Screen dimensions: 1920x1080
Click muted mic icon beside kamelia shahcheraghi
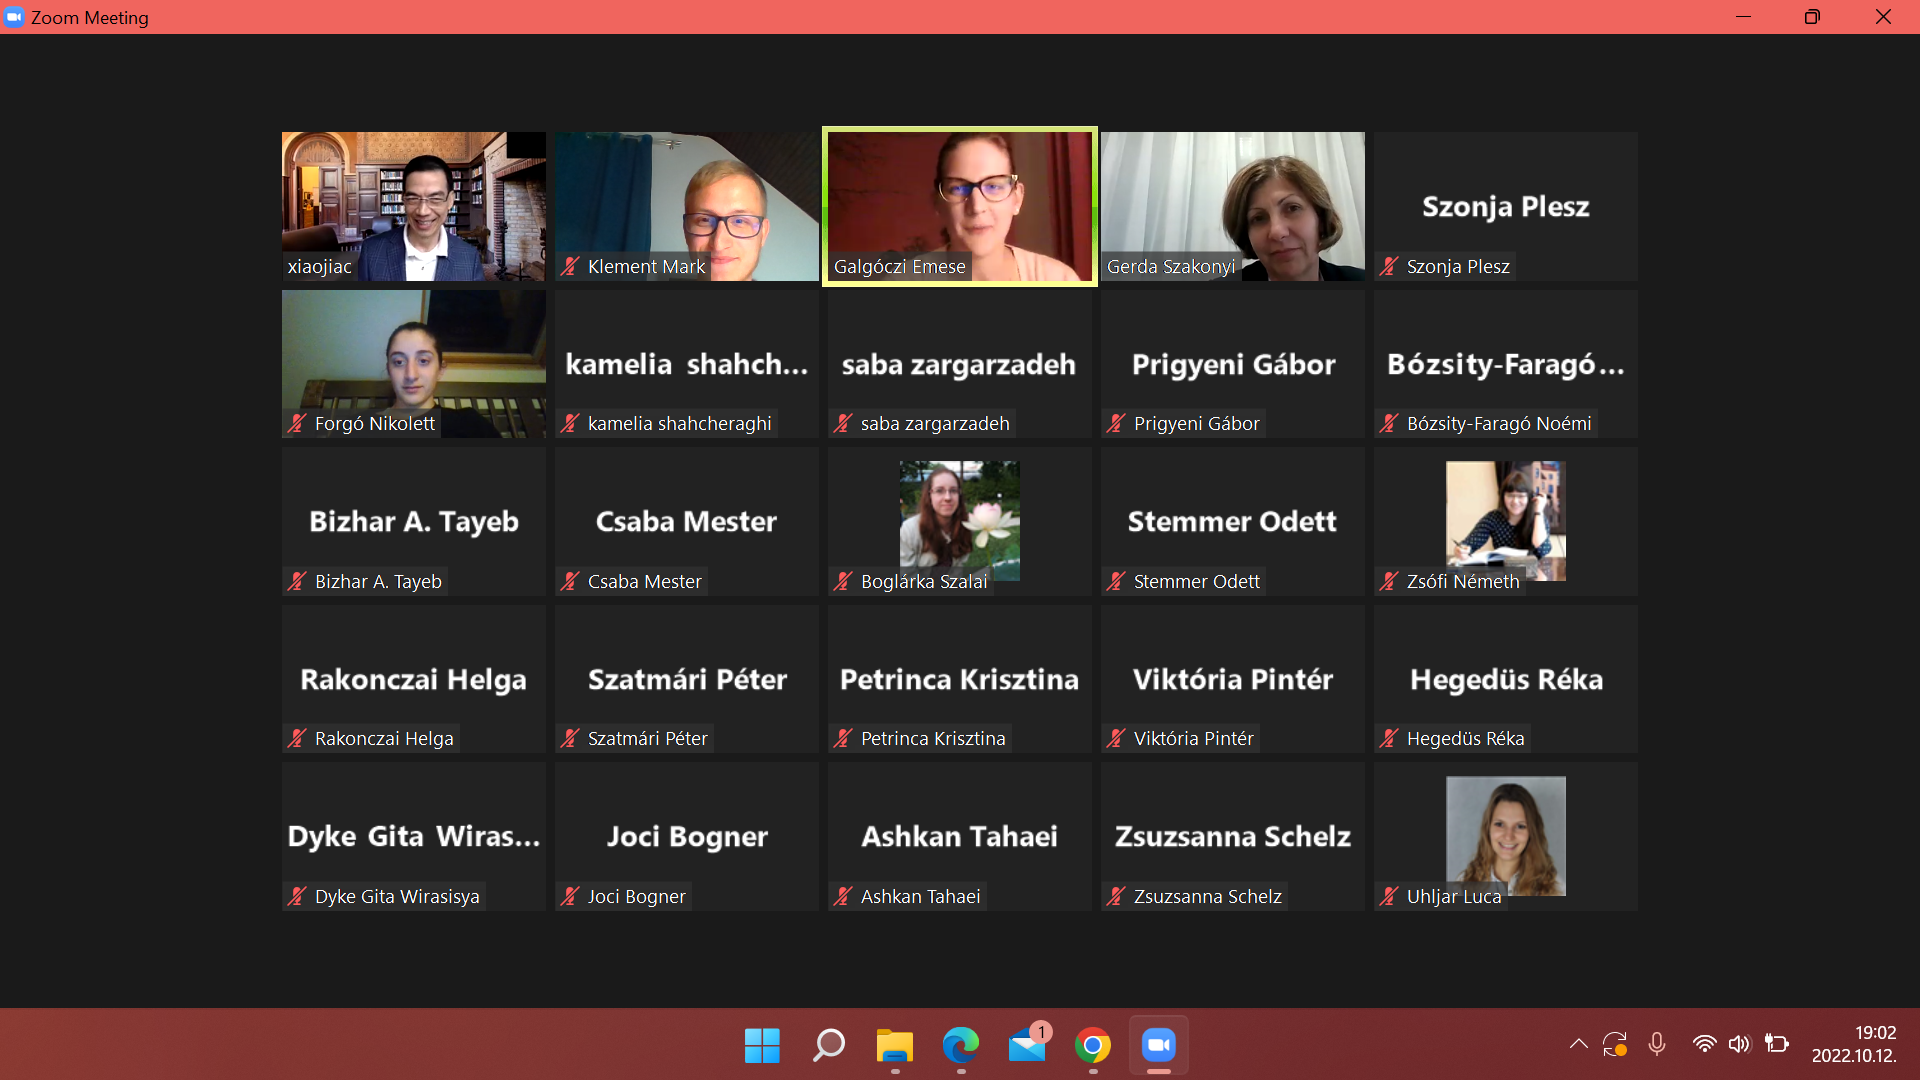(x=570, y=423)
